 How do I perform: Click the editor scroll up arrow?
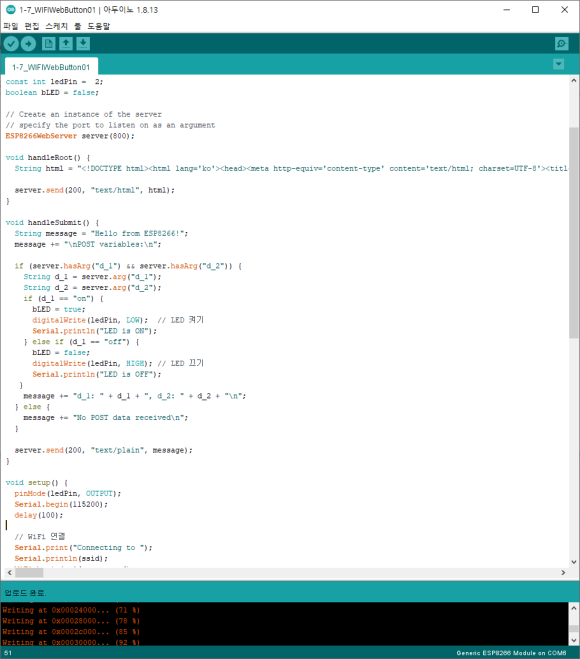(x=574, y=80)
